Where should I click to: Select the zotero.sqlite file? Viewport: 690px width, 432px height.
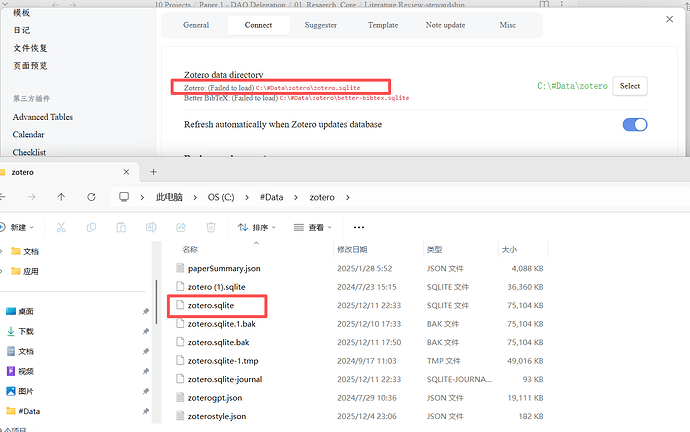point(209,305)
